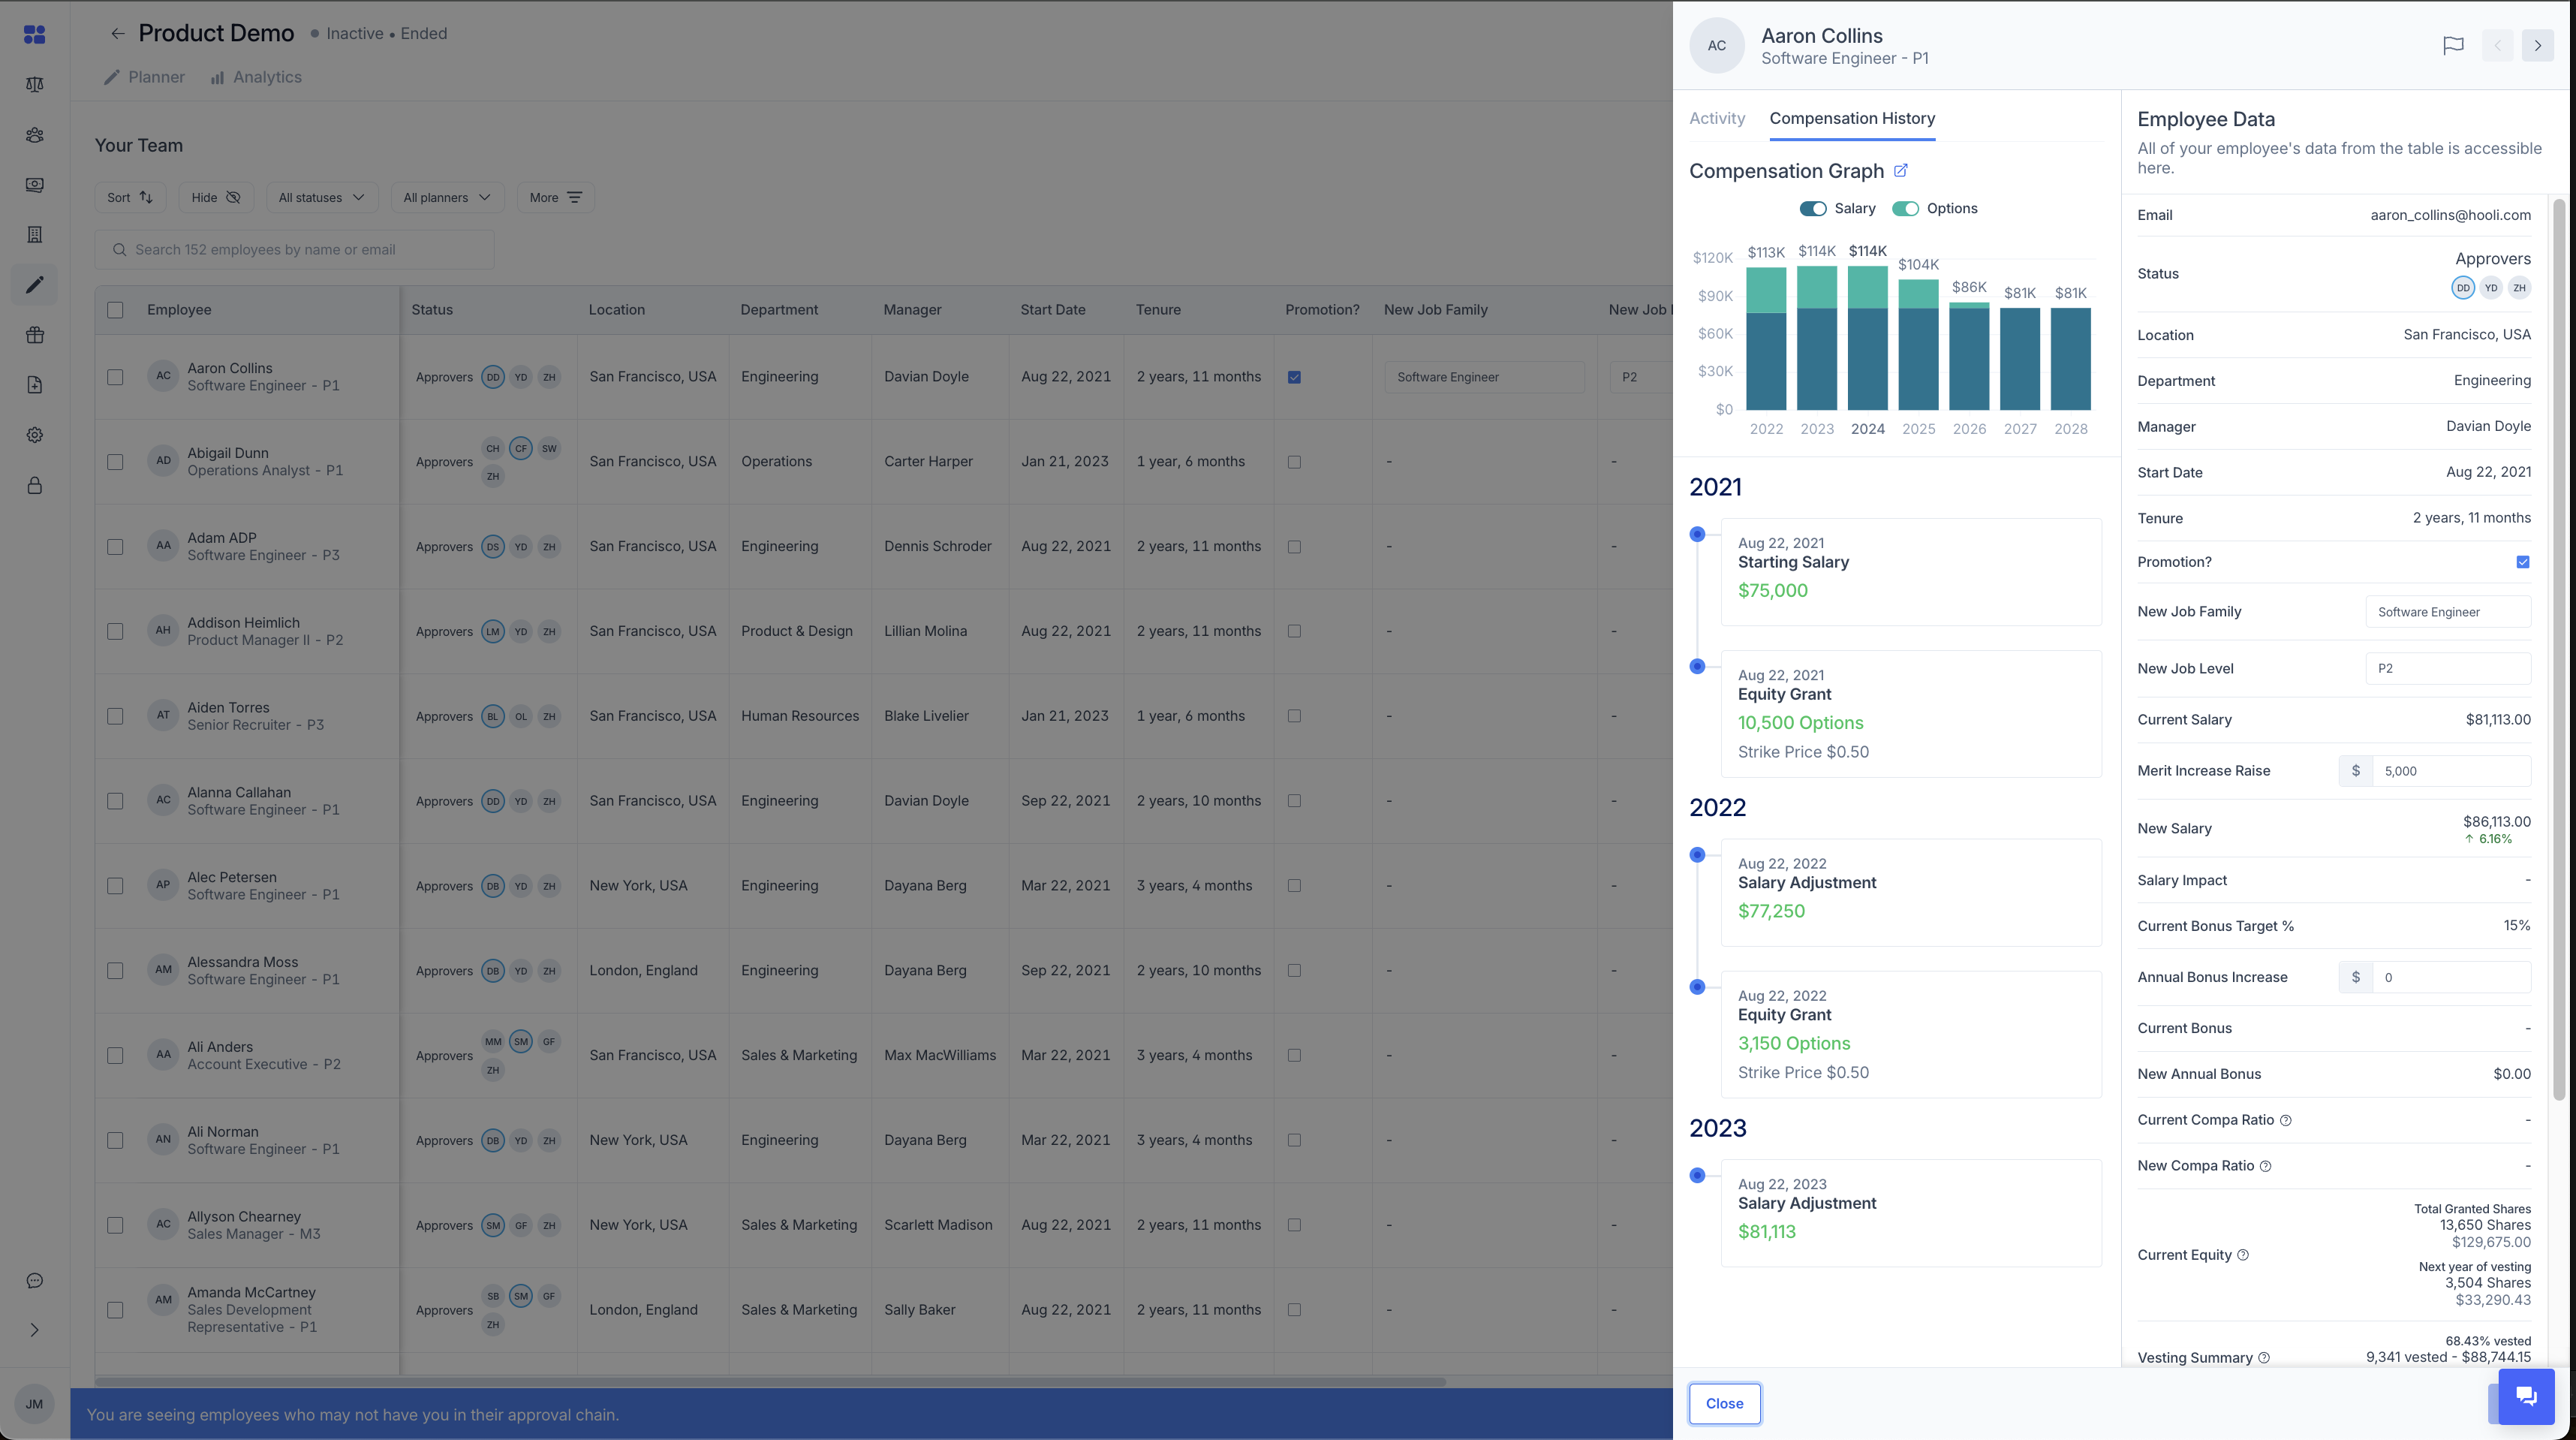Disable the Options toggle on the graph
This screenshot has width=2576, height=1440.
(1906, 208)
